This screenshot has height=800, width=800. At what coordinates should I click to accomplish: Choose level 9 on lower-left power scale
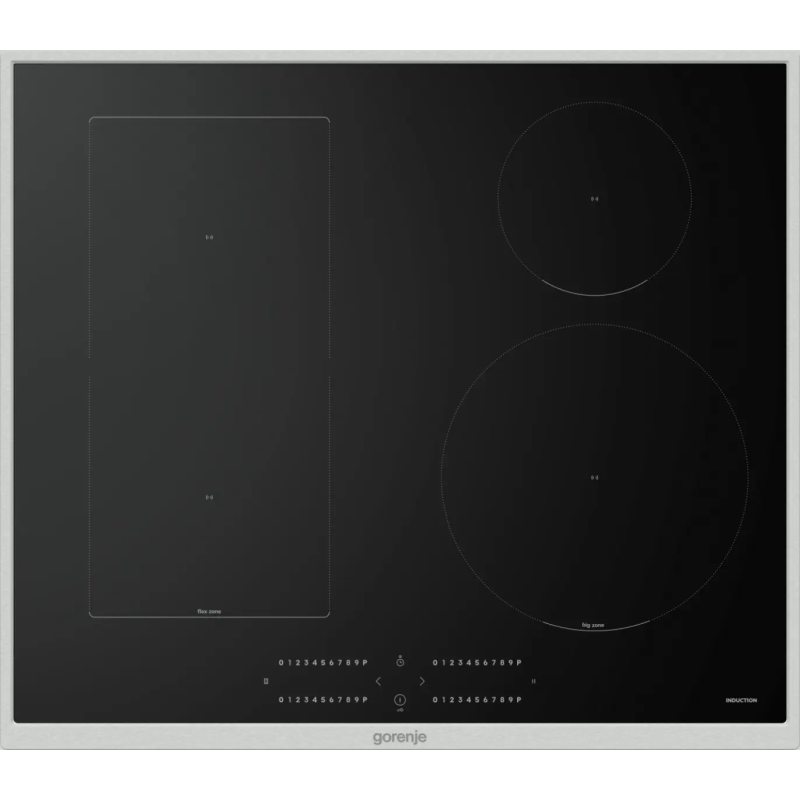pyautogui.click(x=357, y=699)
